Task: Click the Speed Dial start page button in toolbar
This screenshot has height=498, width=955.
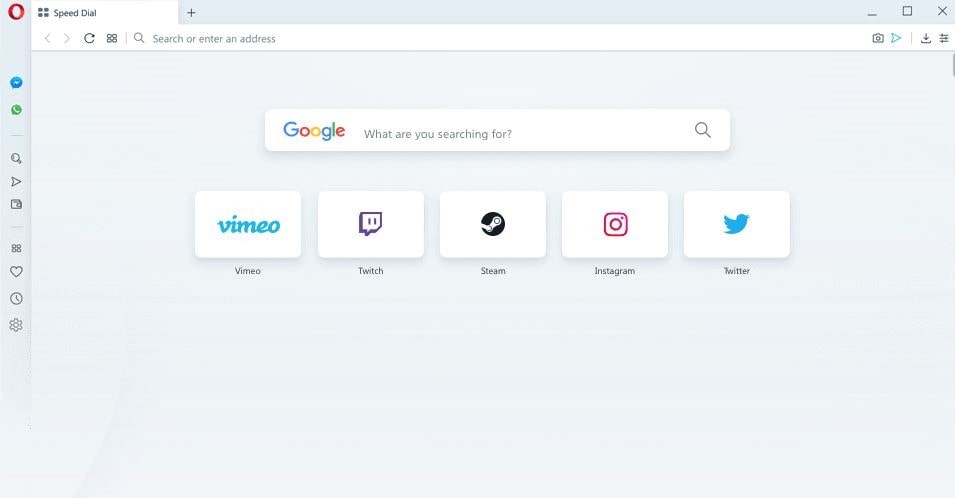Action: tap(112, 38)
